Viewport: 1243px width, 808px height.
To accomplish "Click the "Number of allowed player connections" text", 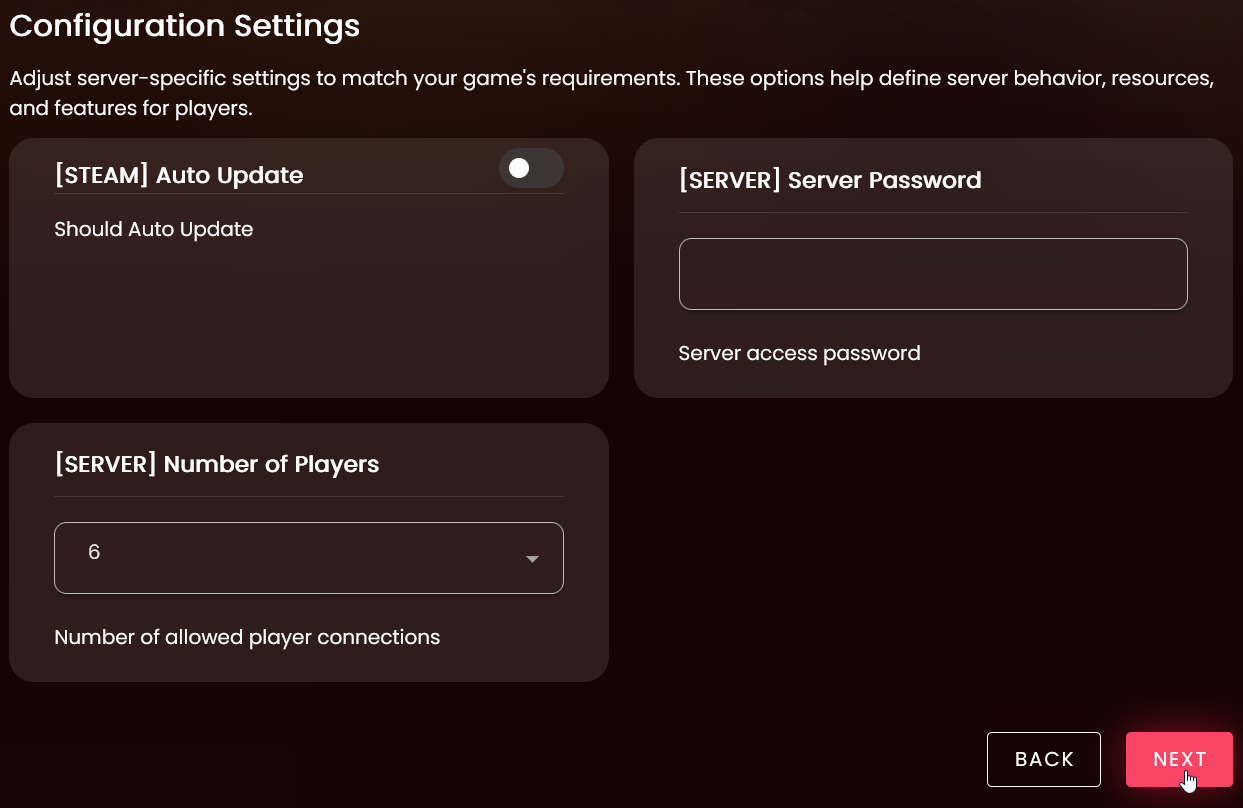I will coord(247,637).
